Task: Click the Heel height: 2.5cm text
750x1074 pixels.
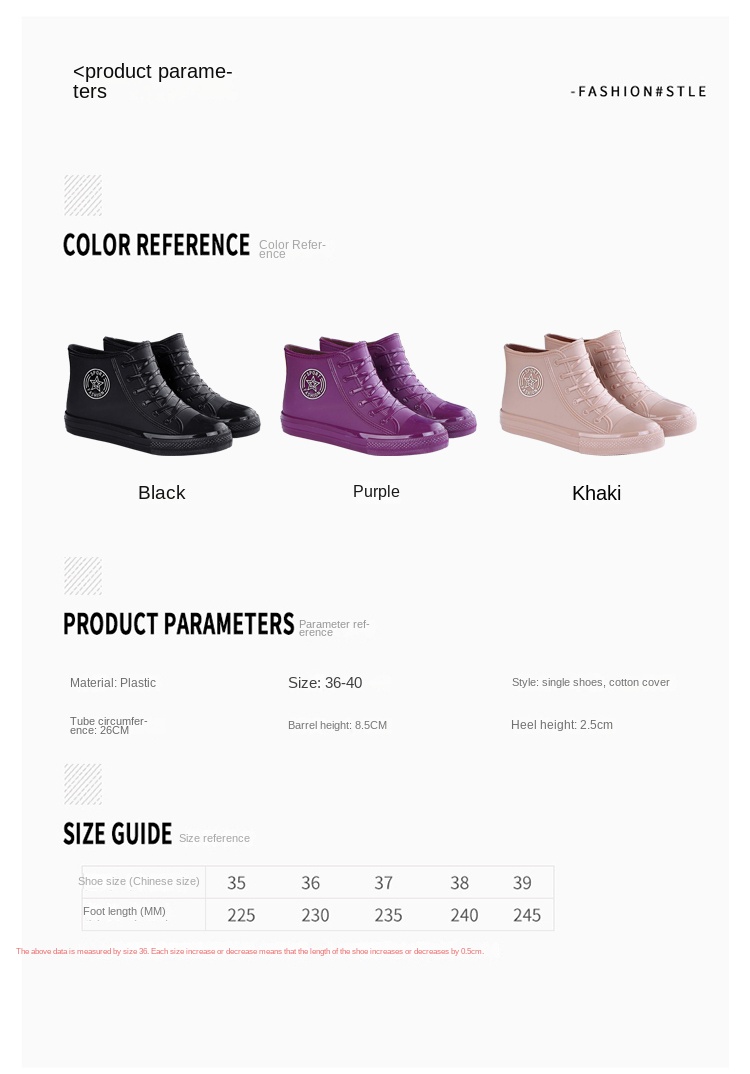Action: pyautogui.click(x=562, y=724)
